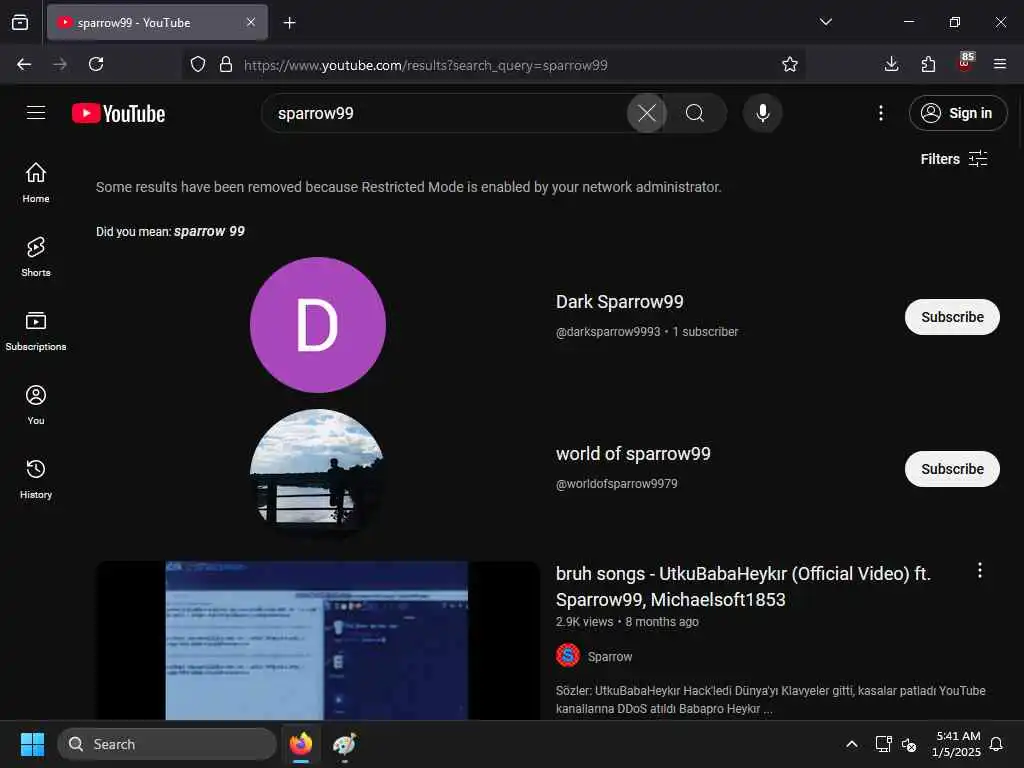Viewport: 1024px width, 768px height.
Task: Click the Sözler video description snippet
Action: (771, 699)
